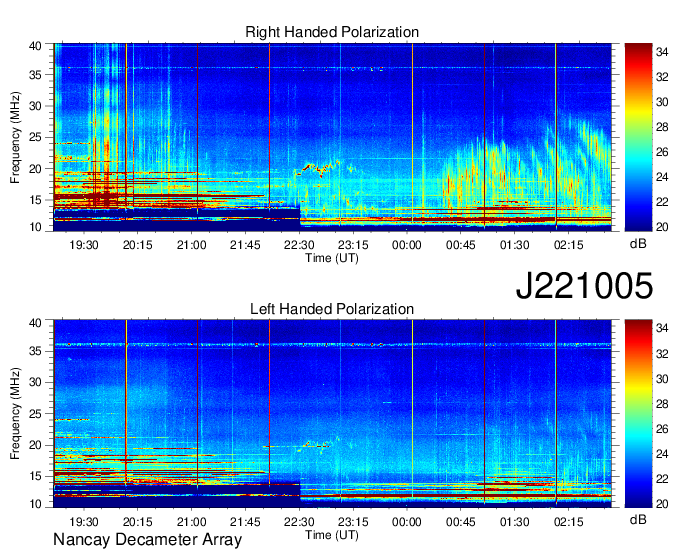Click the '30' value on the upper colorbar

coord(662,102)
